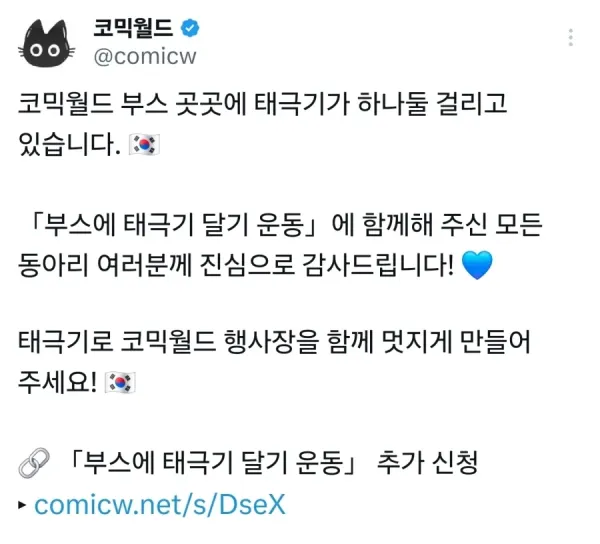Click the word 있습니다. in the first paragraph
The width and height of the screenshot is (600, 544).
coord(69,145)
